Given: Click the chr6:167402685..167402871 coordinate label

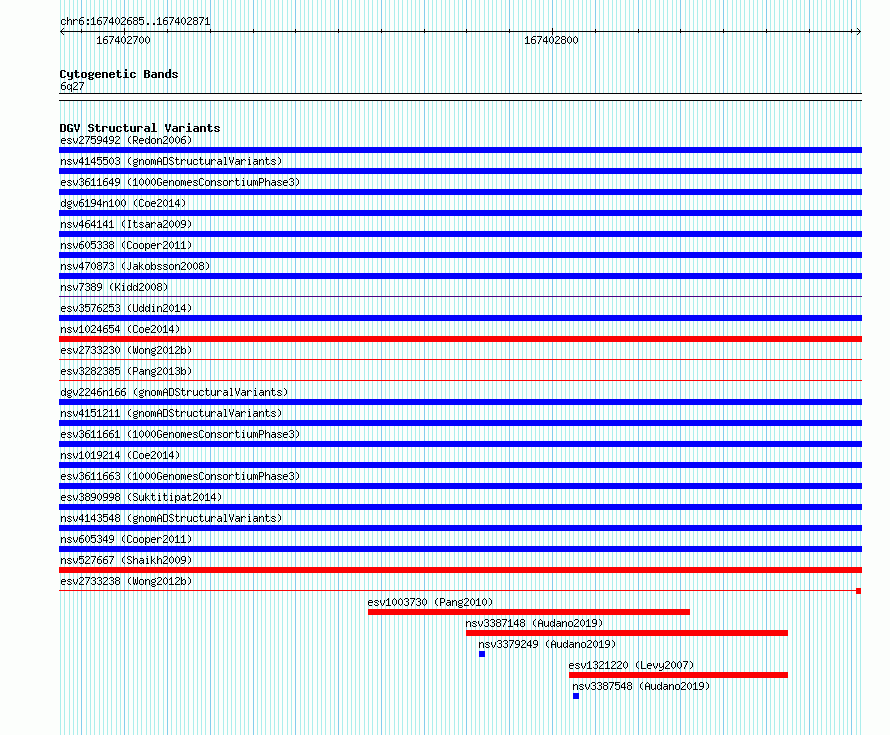Looking at the screenshot, I should pyautogui.click(x=135, y=21).
